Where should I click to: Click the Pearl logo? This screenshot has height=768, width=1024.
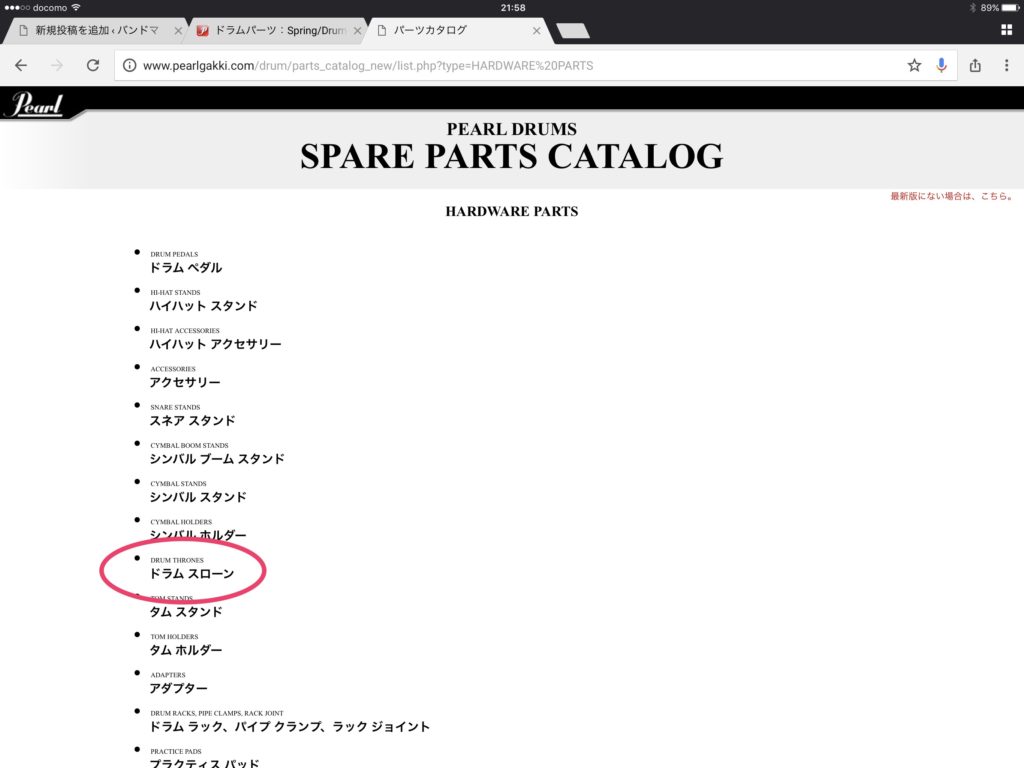37,104
